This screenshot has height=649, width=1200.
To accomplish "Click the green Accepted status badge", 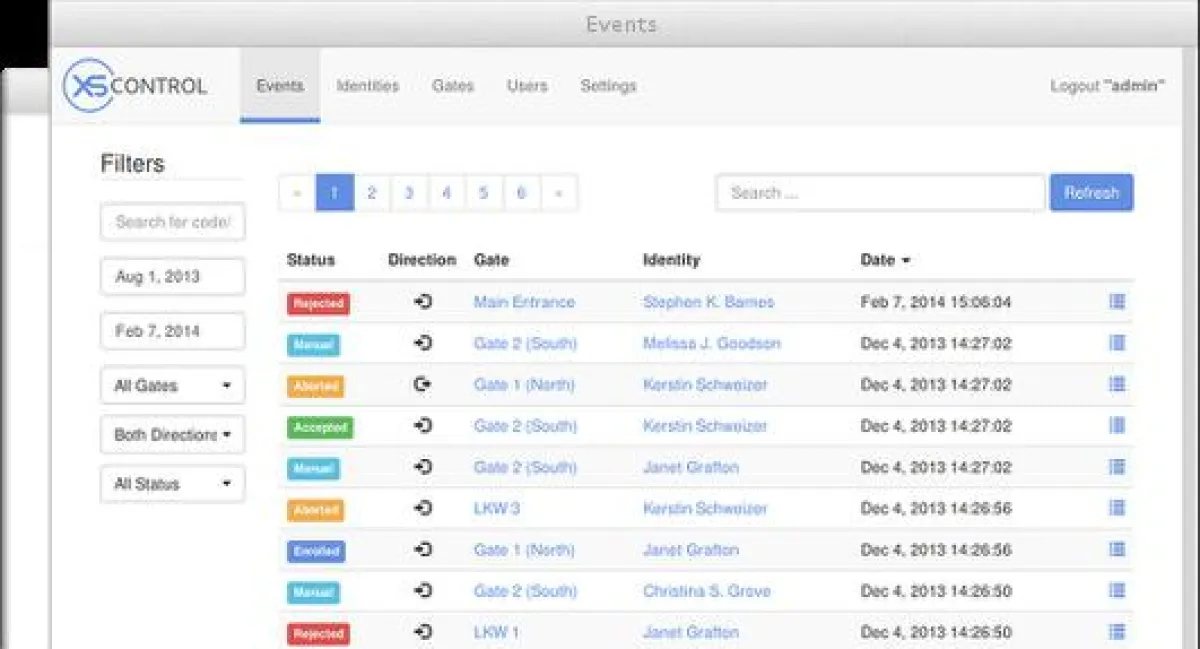I will coord(320,427).
